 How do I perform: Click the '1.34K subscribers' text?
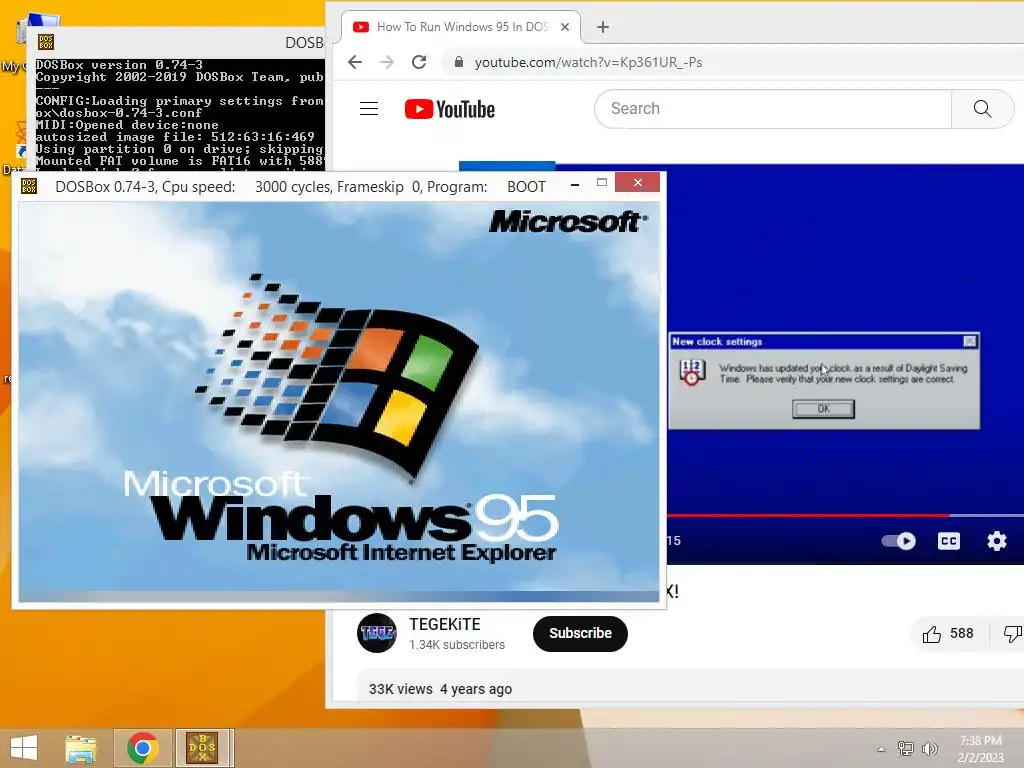click(457, 645)
